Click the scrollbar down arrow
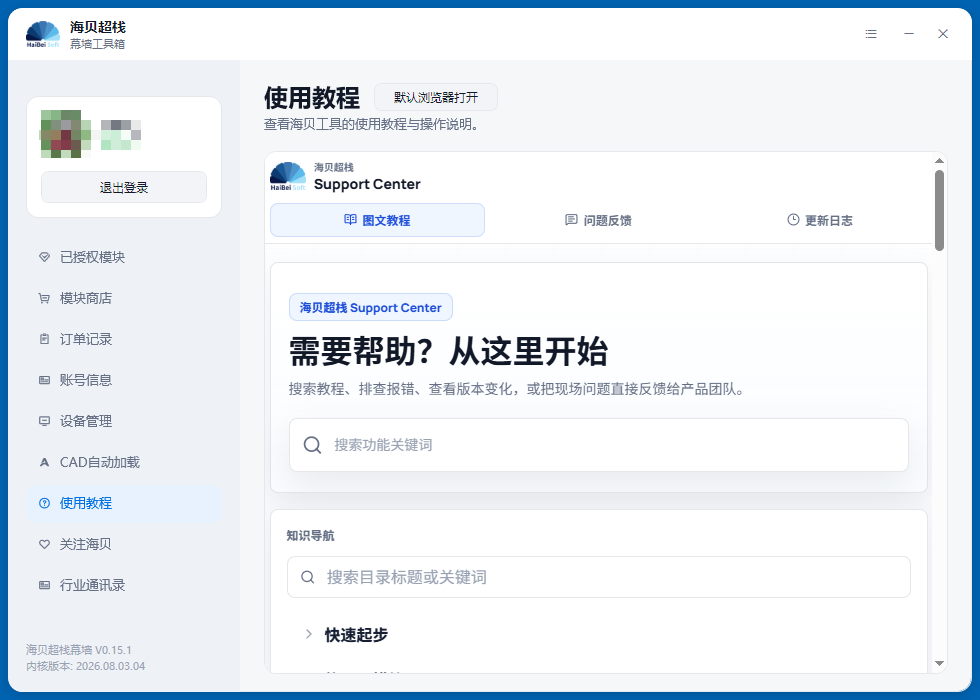 [x=939, y=663]
